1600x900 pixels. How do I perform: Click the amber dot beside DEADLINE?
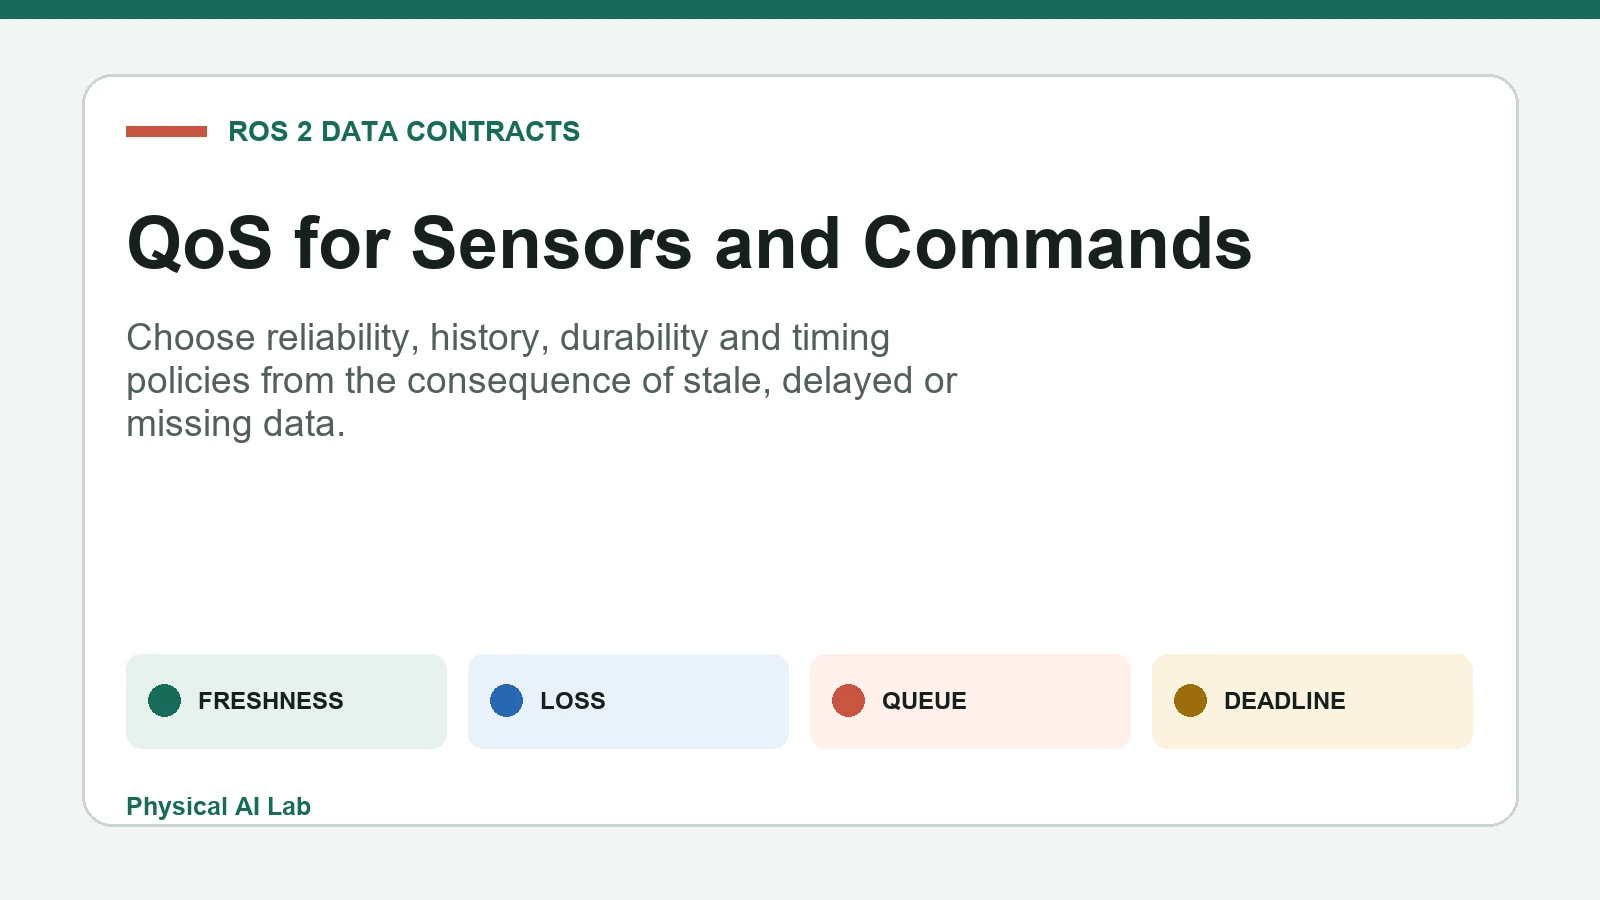(x=1190, y=701)
